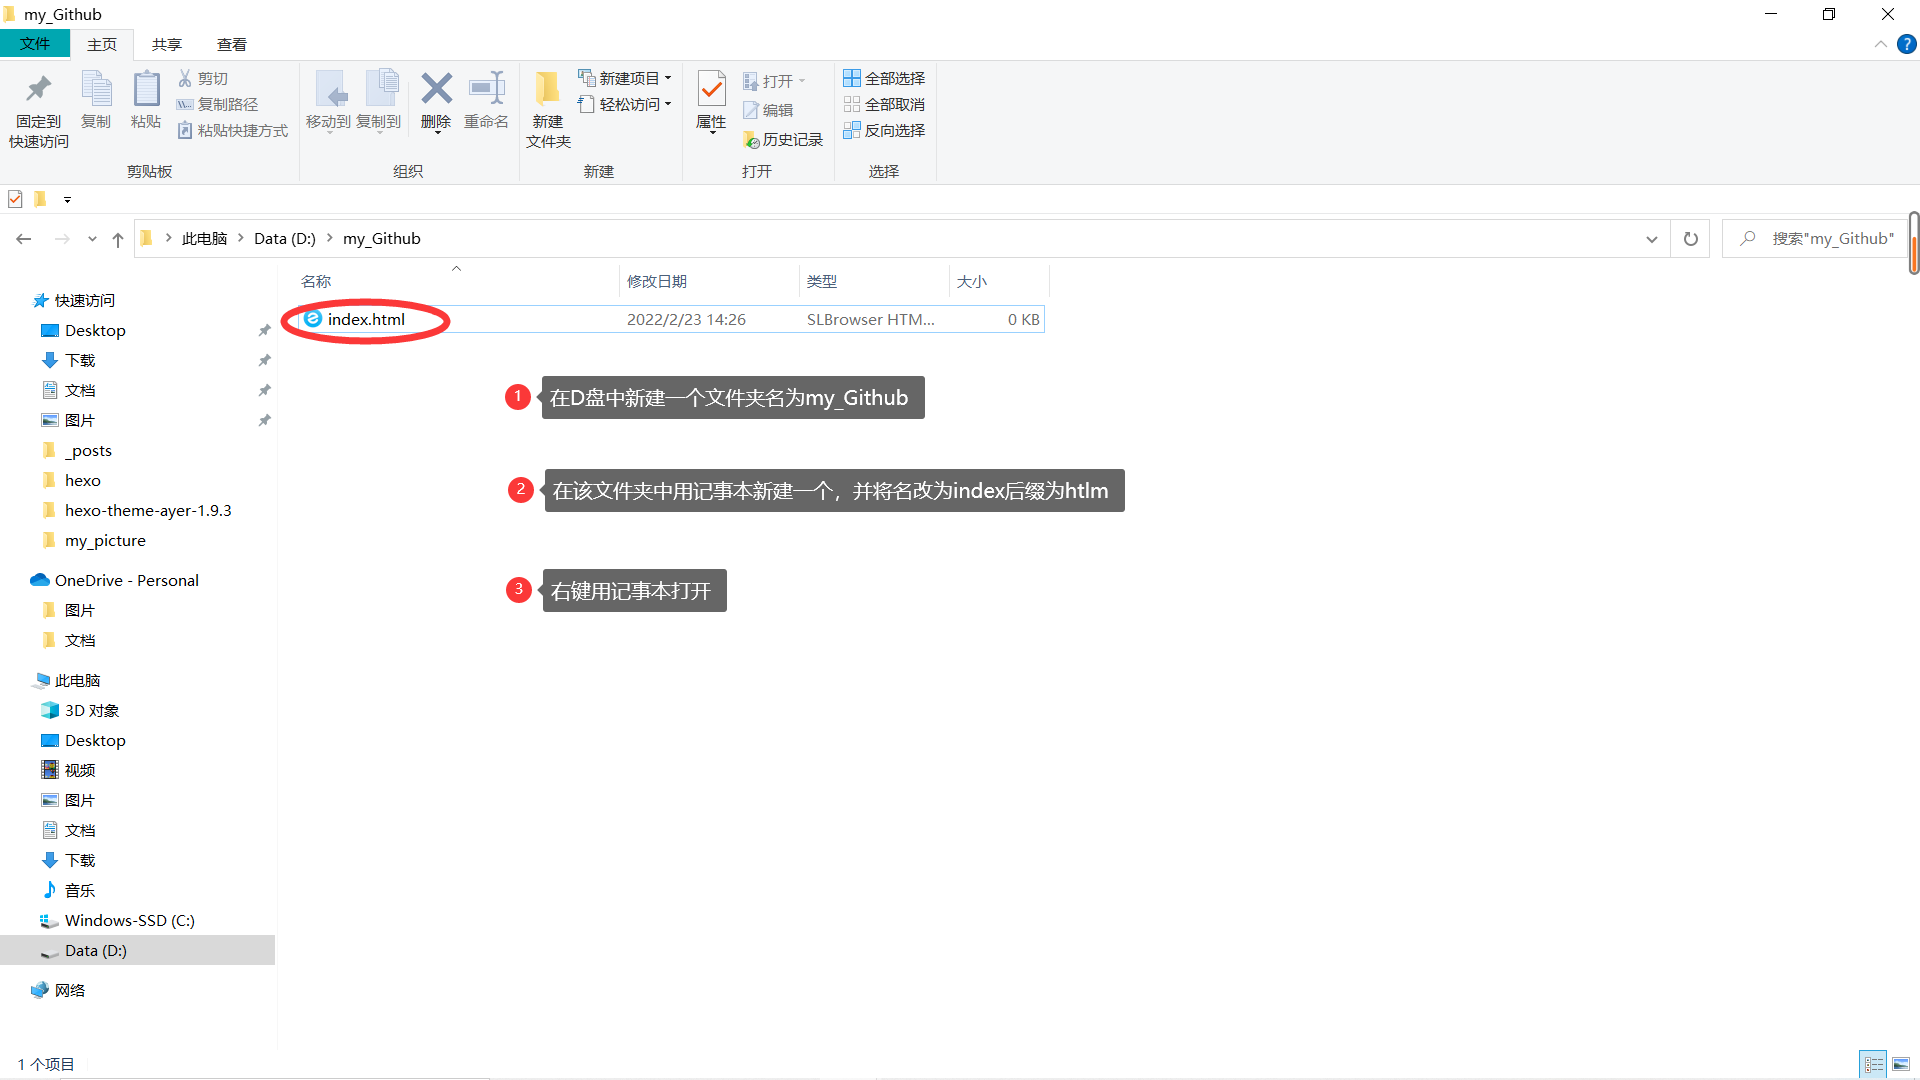Open History (历史记录) in the ribbon
The image size is (1920, 1080).
[x=783, y=140]
